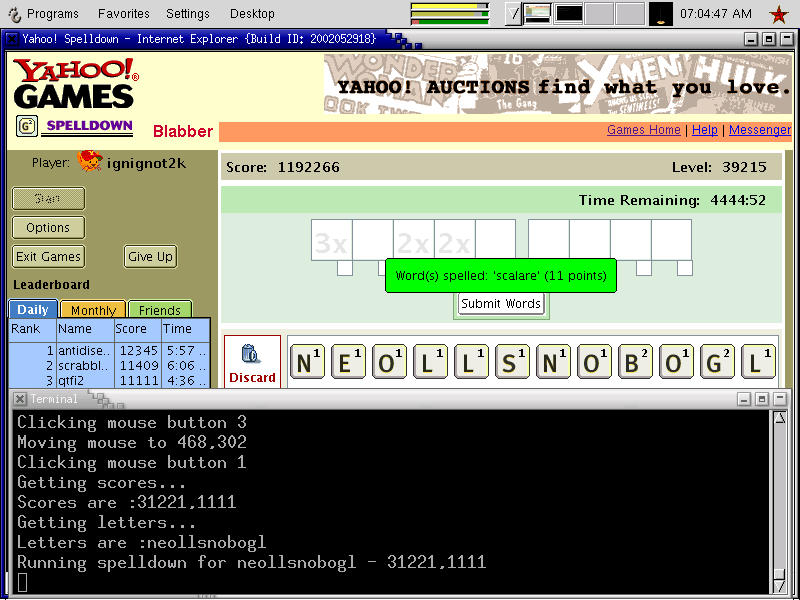Click the Yahoo! Games logo

coord(76,83)
